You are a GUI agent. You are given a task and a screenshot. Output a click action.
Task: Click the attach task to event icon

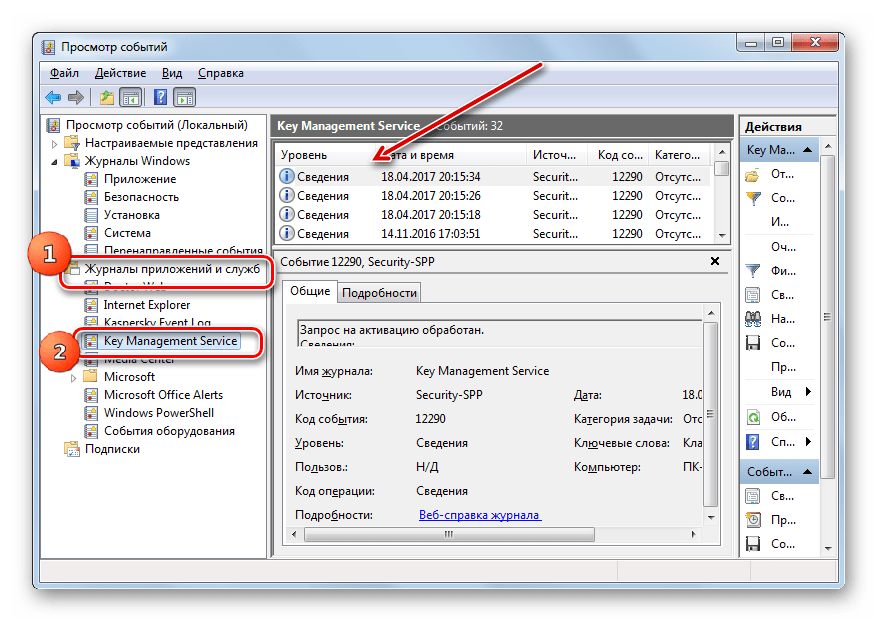tap(753, 520)
